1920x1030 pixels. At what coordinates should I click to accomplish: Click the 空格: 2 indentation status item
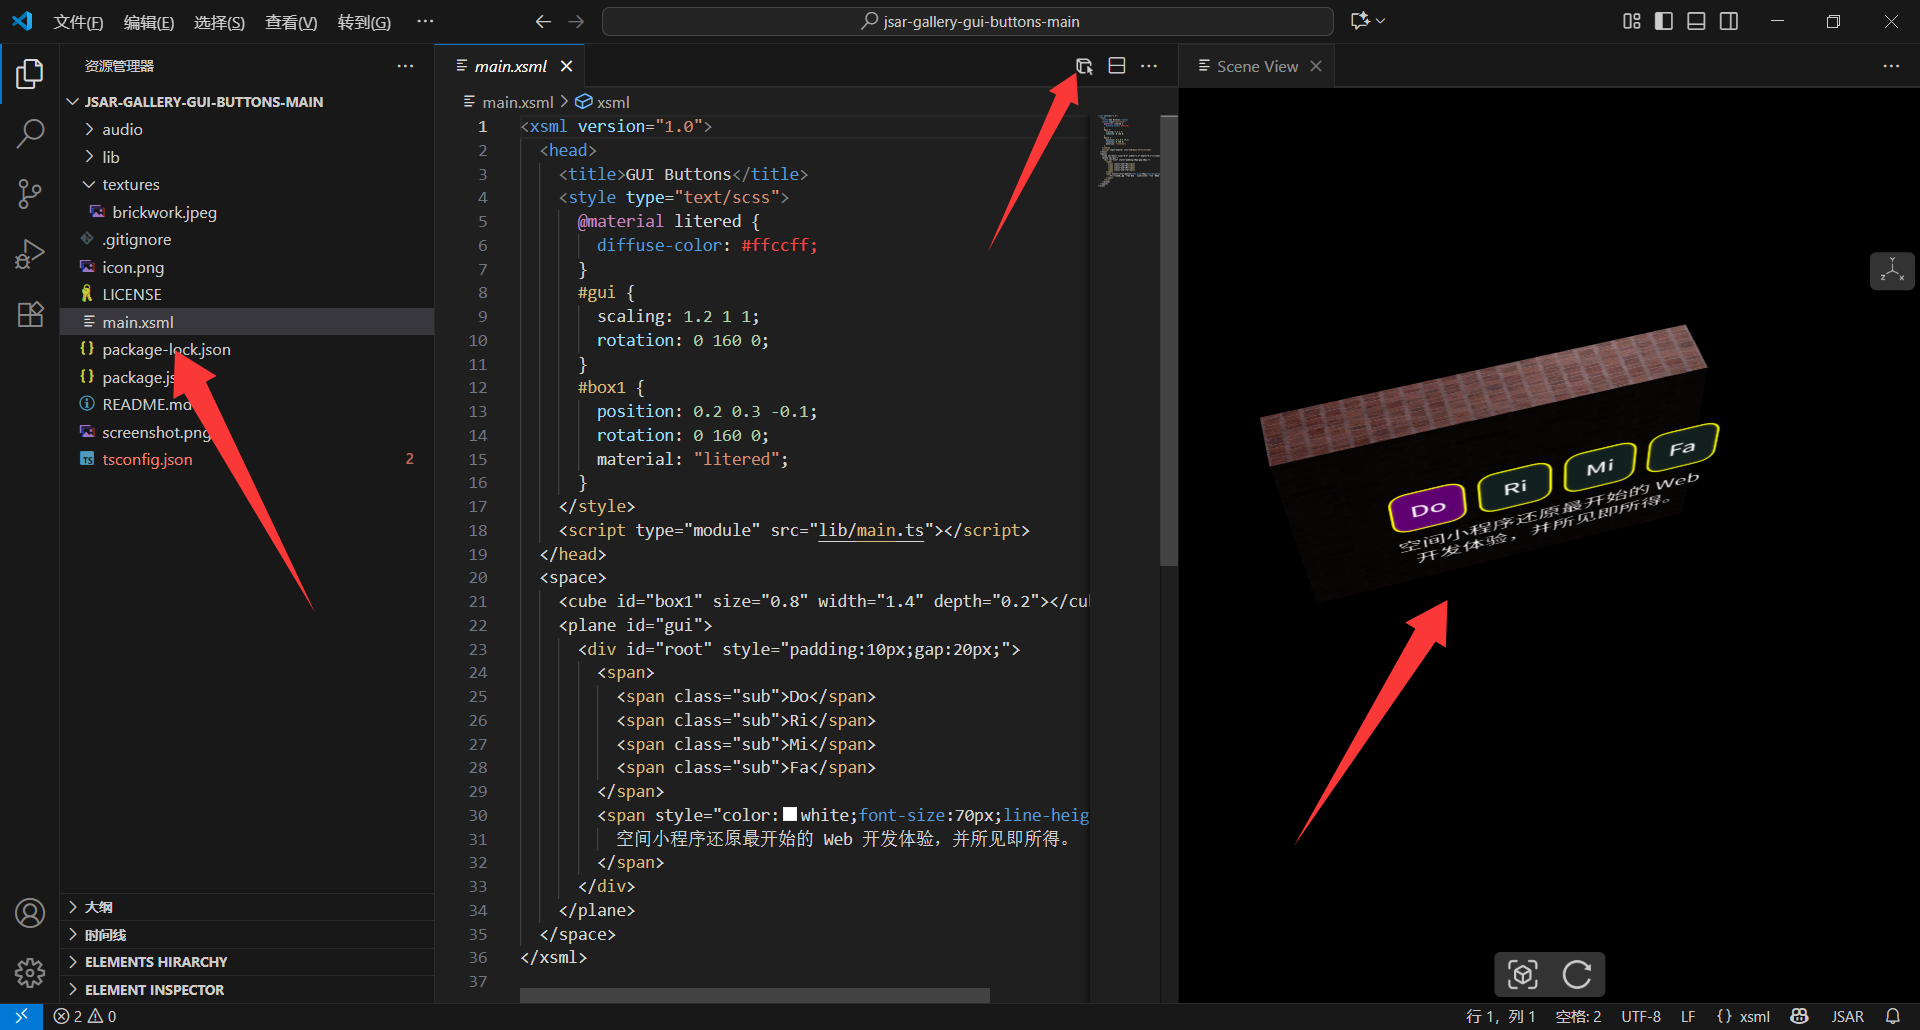1578,1016
